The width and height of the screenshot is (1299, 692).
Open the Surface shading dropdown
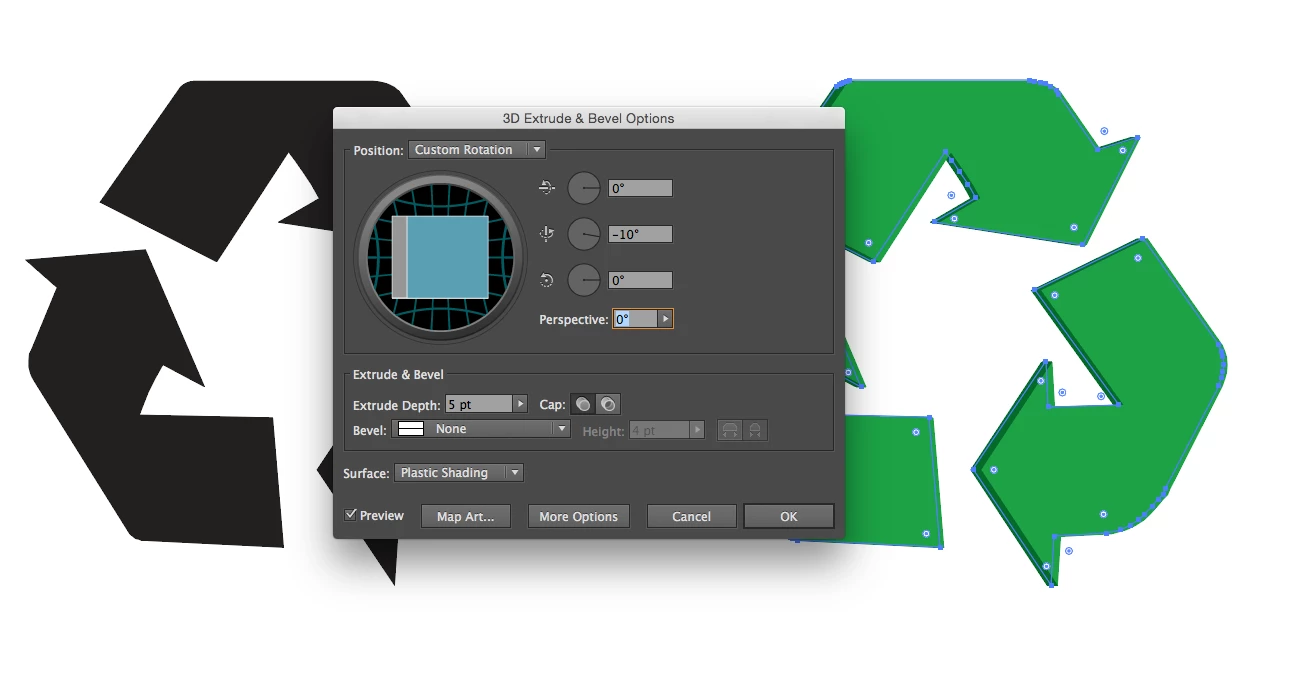[459, 473]
